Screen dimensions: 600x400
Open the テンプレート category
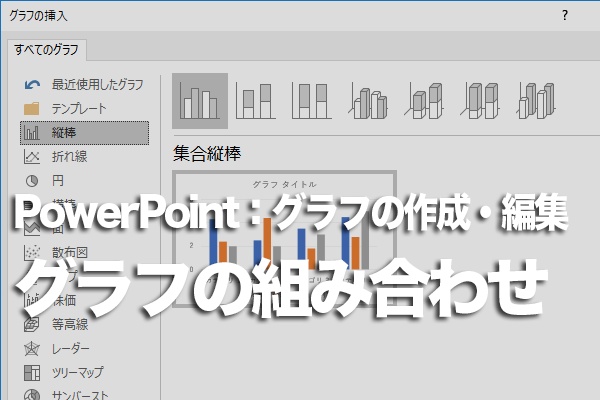(x=84, y=109)
